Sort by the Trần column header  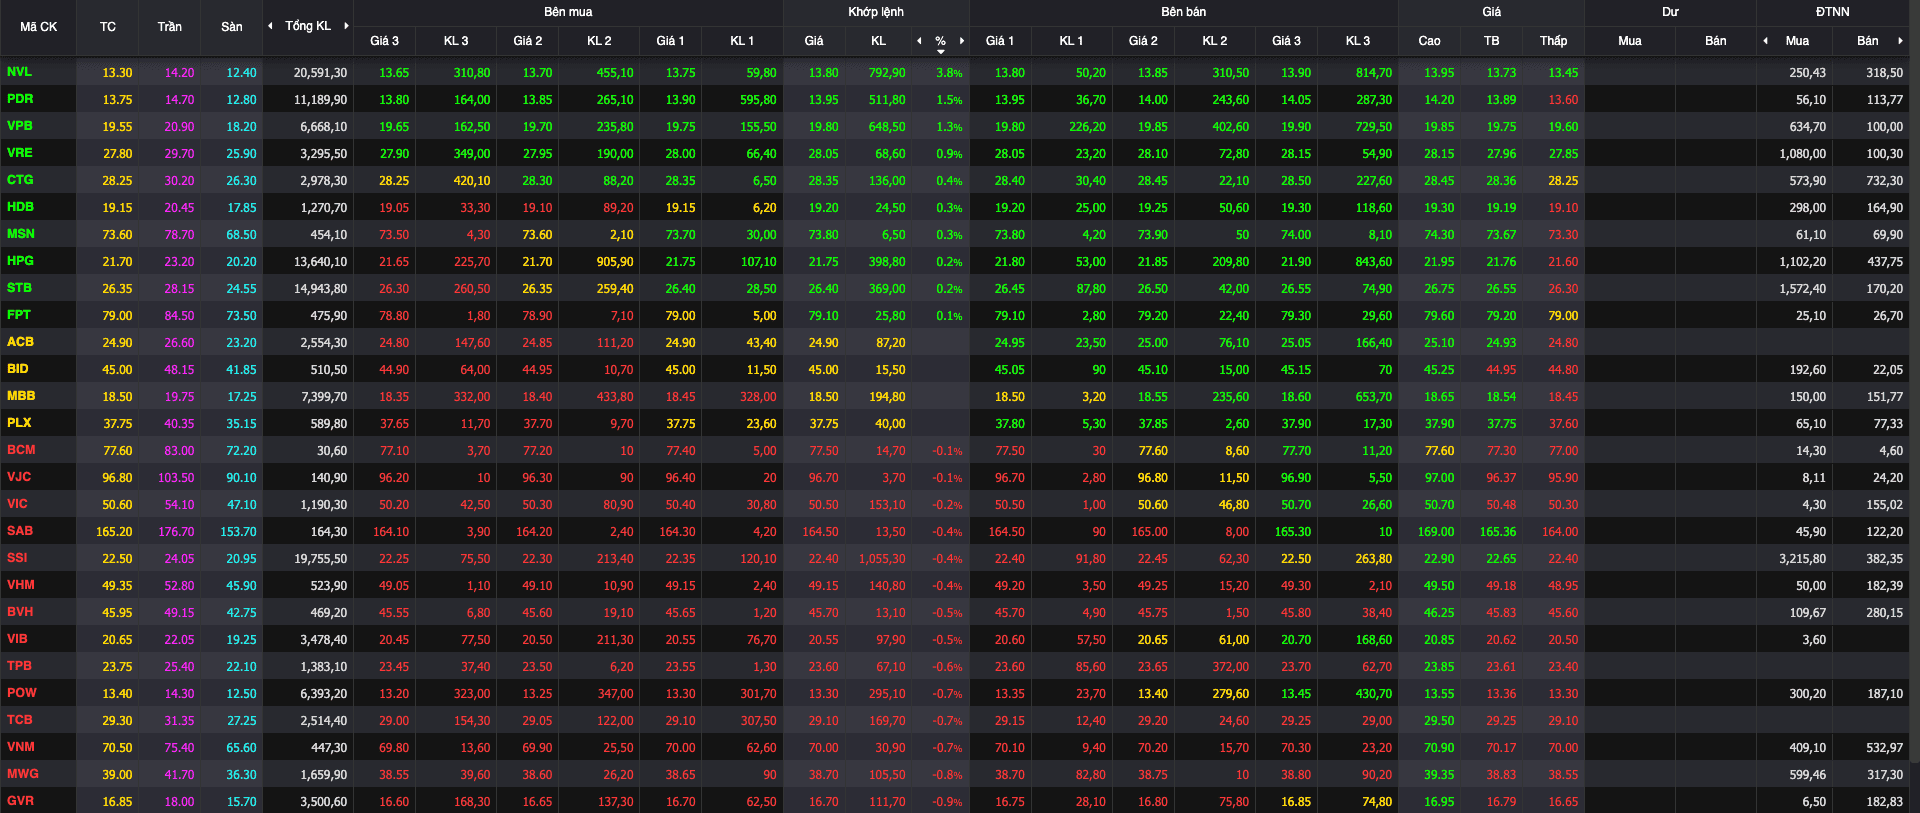point(169,27)
